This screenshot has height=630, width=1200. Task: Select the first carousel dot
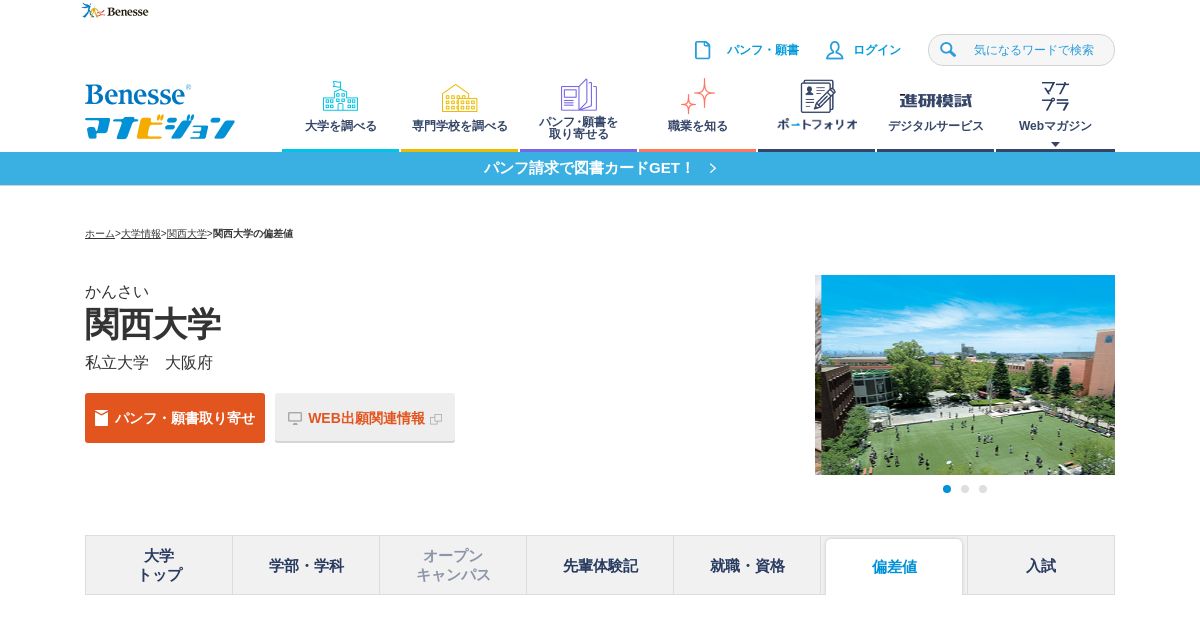[947, 489]
